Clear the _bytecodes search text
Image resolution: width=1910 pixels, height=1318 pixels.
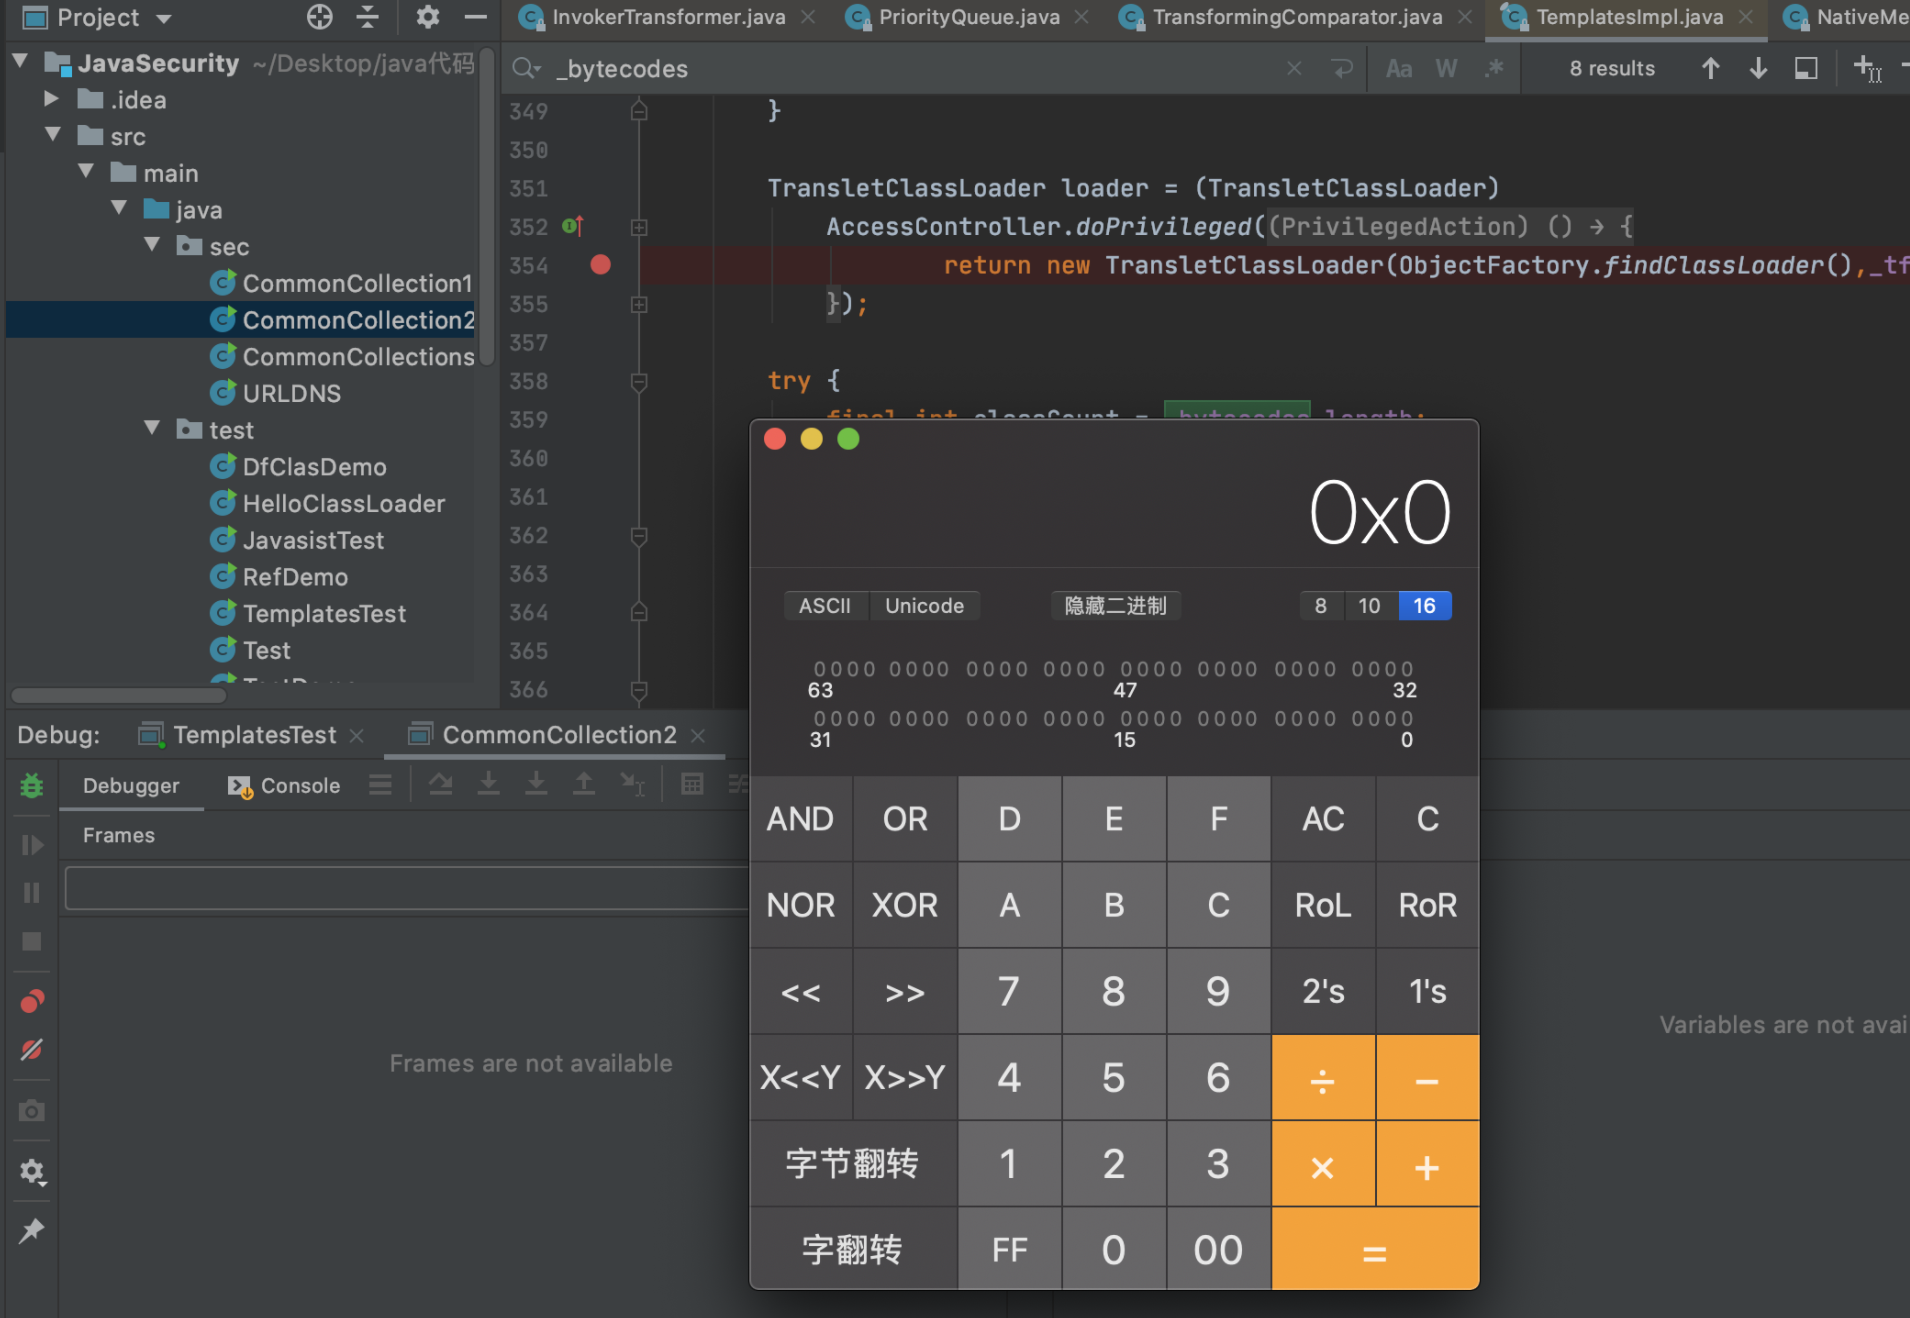click(x=1294, y=68)
